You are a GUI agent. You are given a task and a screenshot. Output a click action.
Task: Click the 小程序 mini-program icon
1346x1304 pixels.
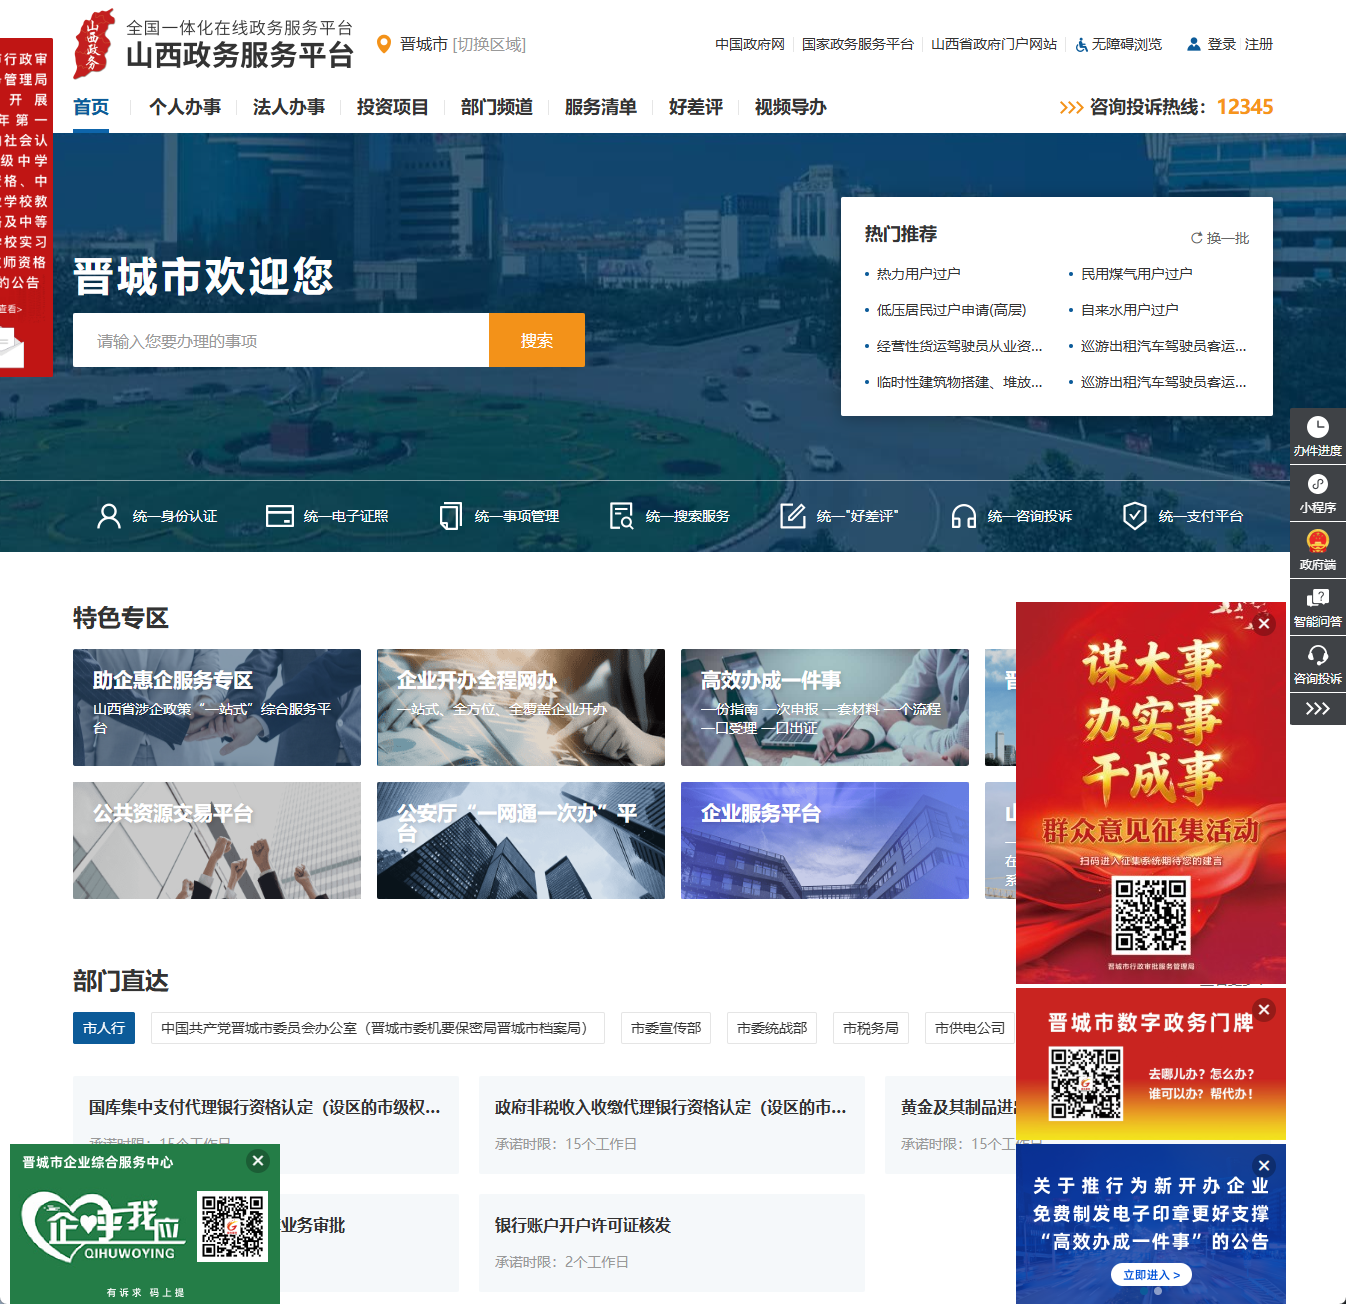[1317, 485]
